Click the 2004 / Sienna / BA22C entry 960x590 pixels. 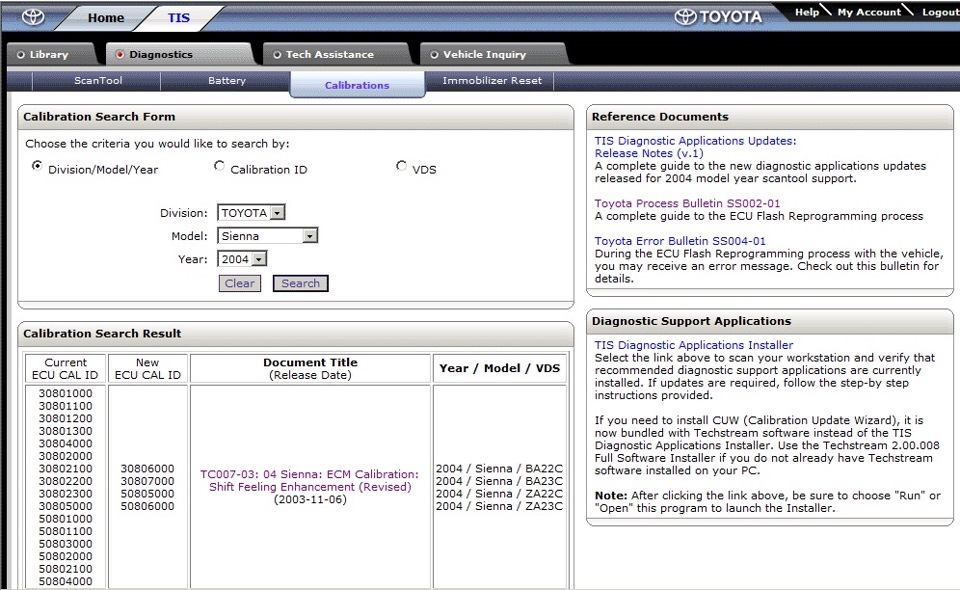[x=499, y=469]
